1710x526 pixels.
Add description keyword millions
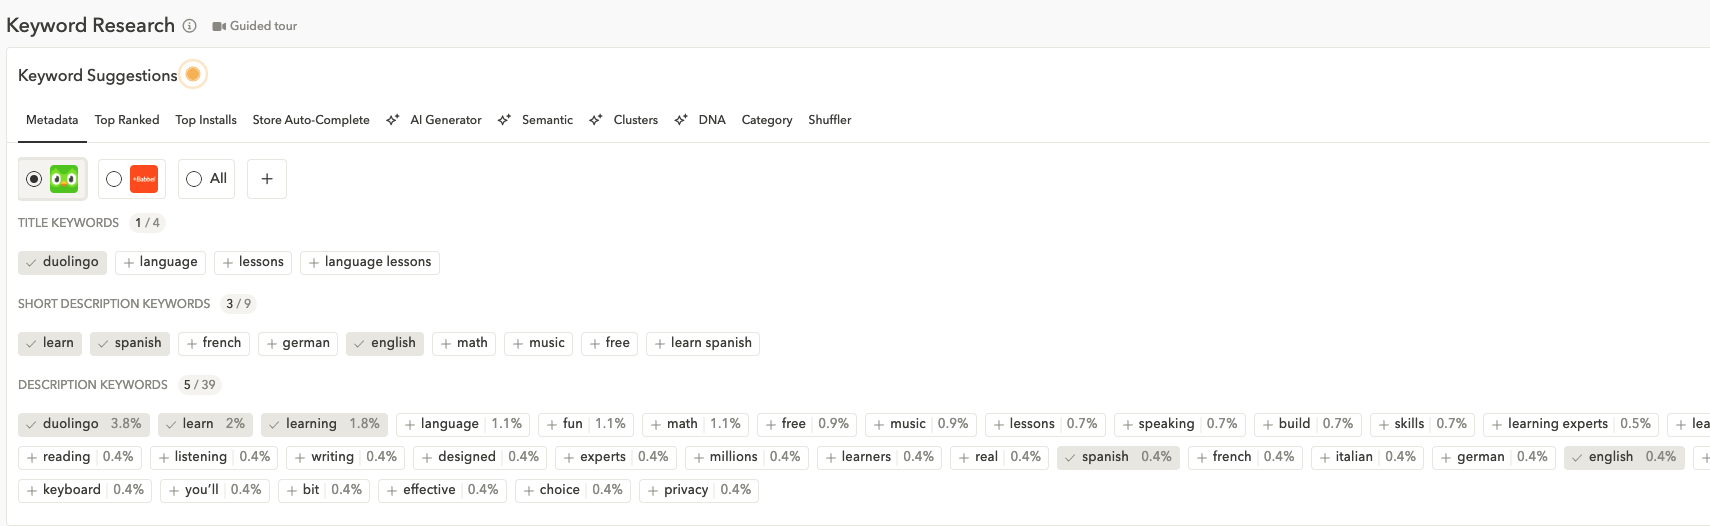tap(747, 457)
